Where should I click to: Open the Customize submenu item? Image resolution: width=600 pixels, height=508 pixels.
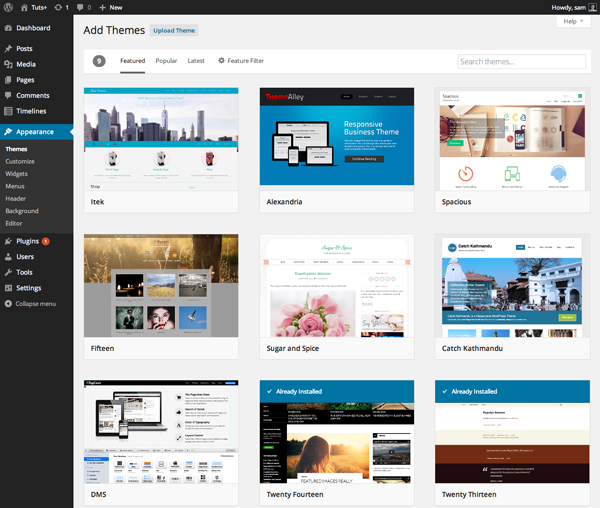tap(20, 161)
